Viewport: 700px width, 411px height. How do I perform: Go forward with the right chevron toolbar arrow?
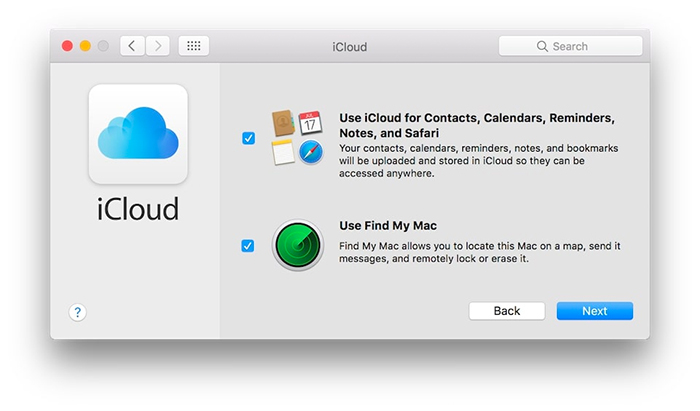point(157,46)
